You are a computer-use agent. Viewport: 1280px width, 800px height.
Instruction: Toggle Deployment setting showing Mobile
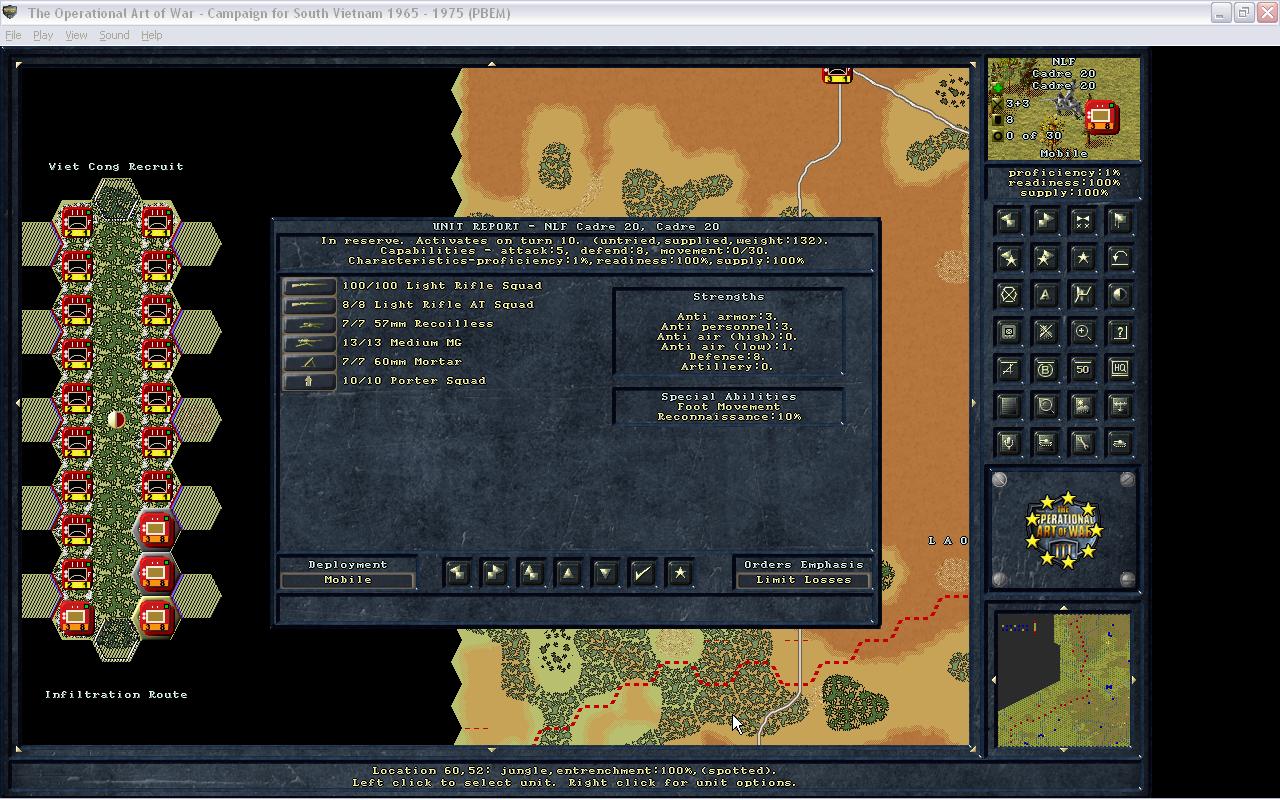(x=347, y=580)
